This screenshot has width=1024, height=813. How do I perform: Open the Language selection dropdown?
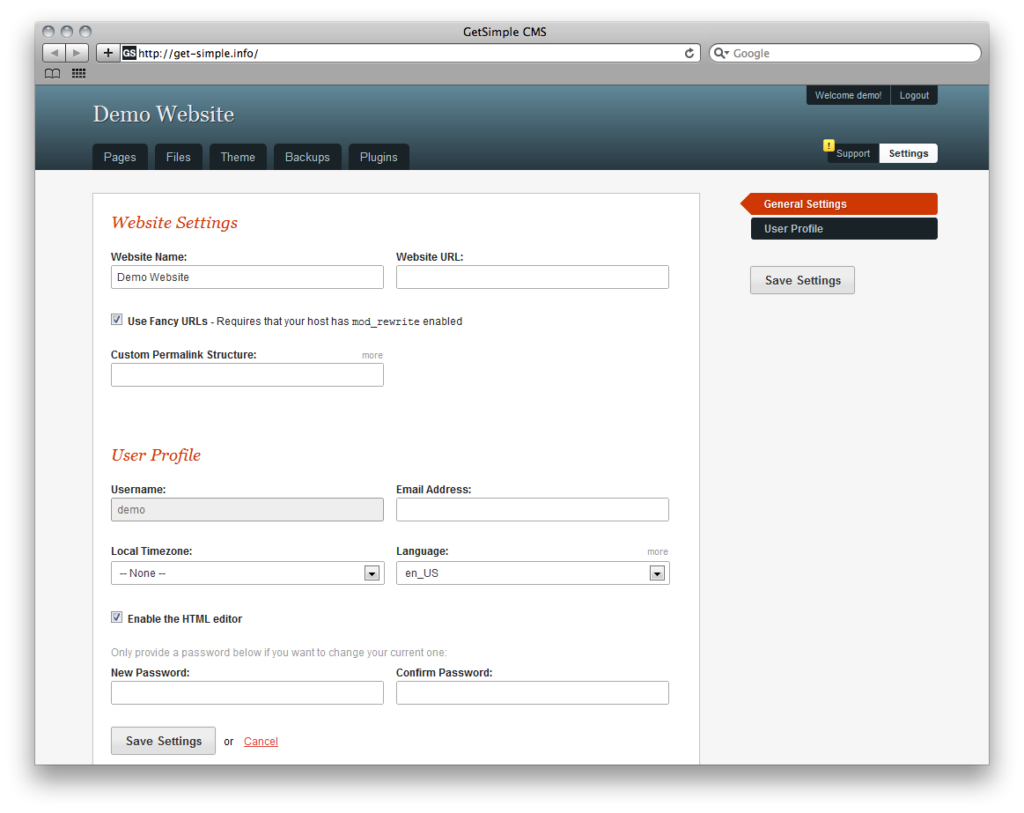657,573
